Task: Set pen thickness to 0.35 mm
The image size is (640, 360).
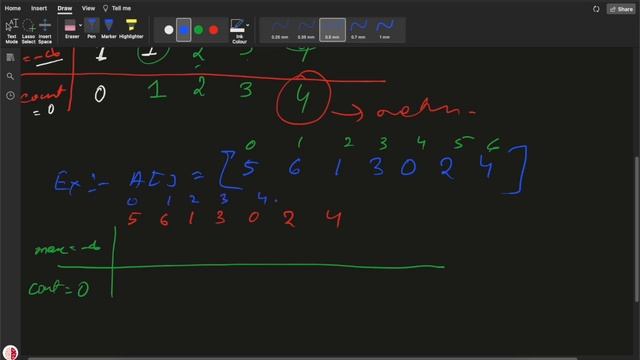Action: click(x=306, y=30)
